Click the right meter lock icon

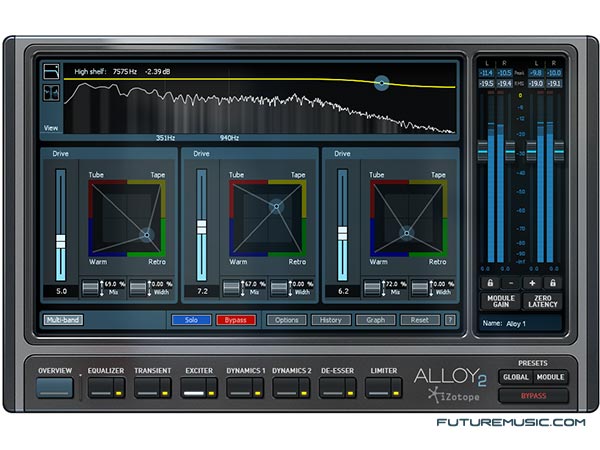click(x=553, y=283)
